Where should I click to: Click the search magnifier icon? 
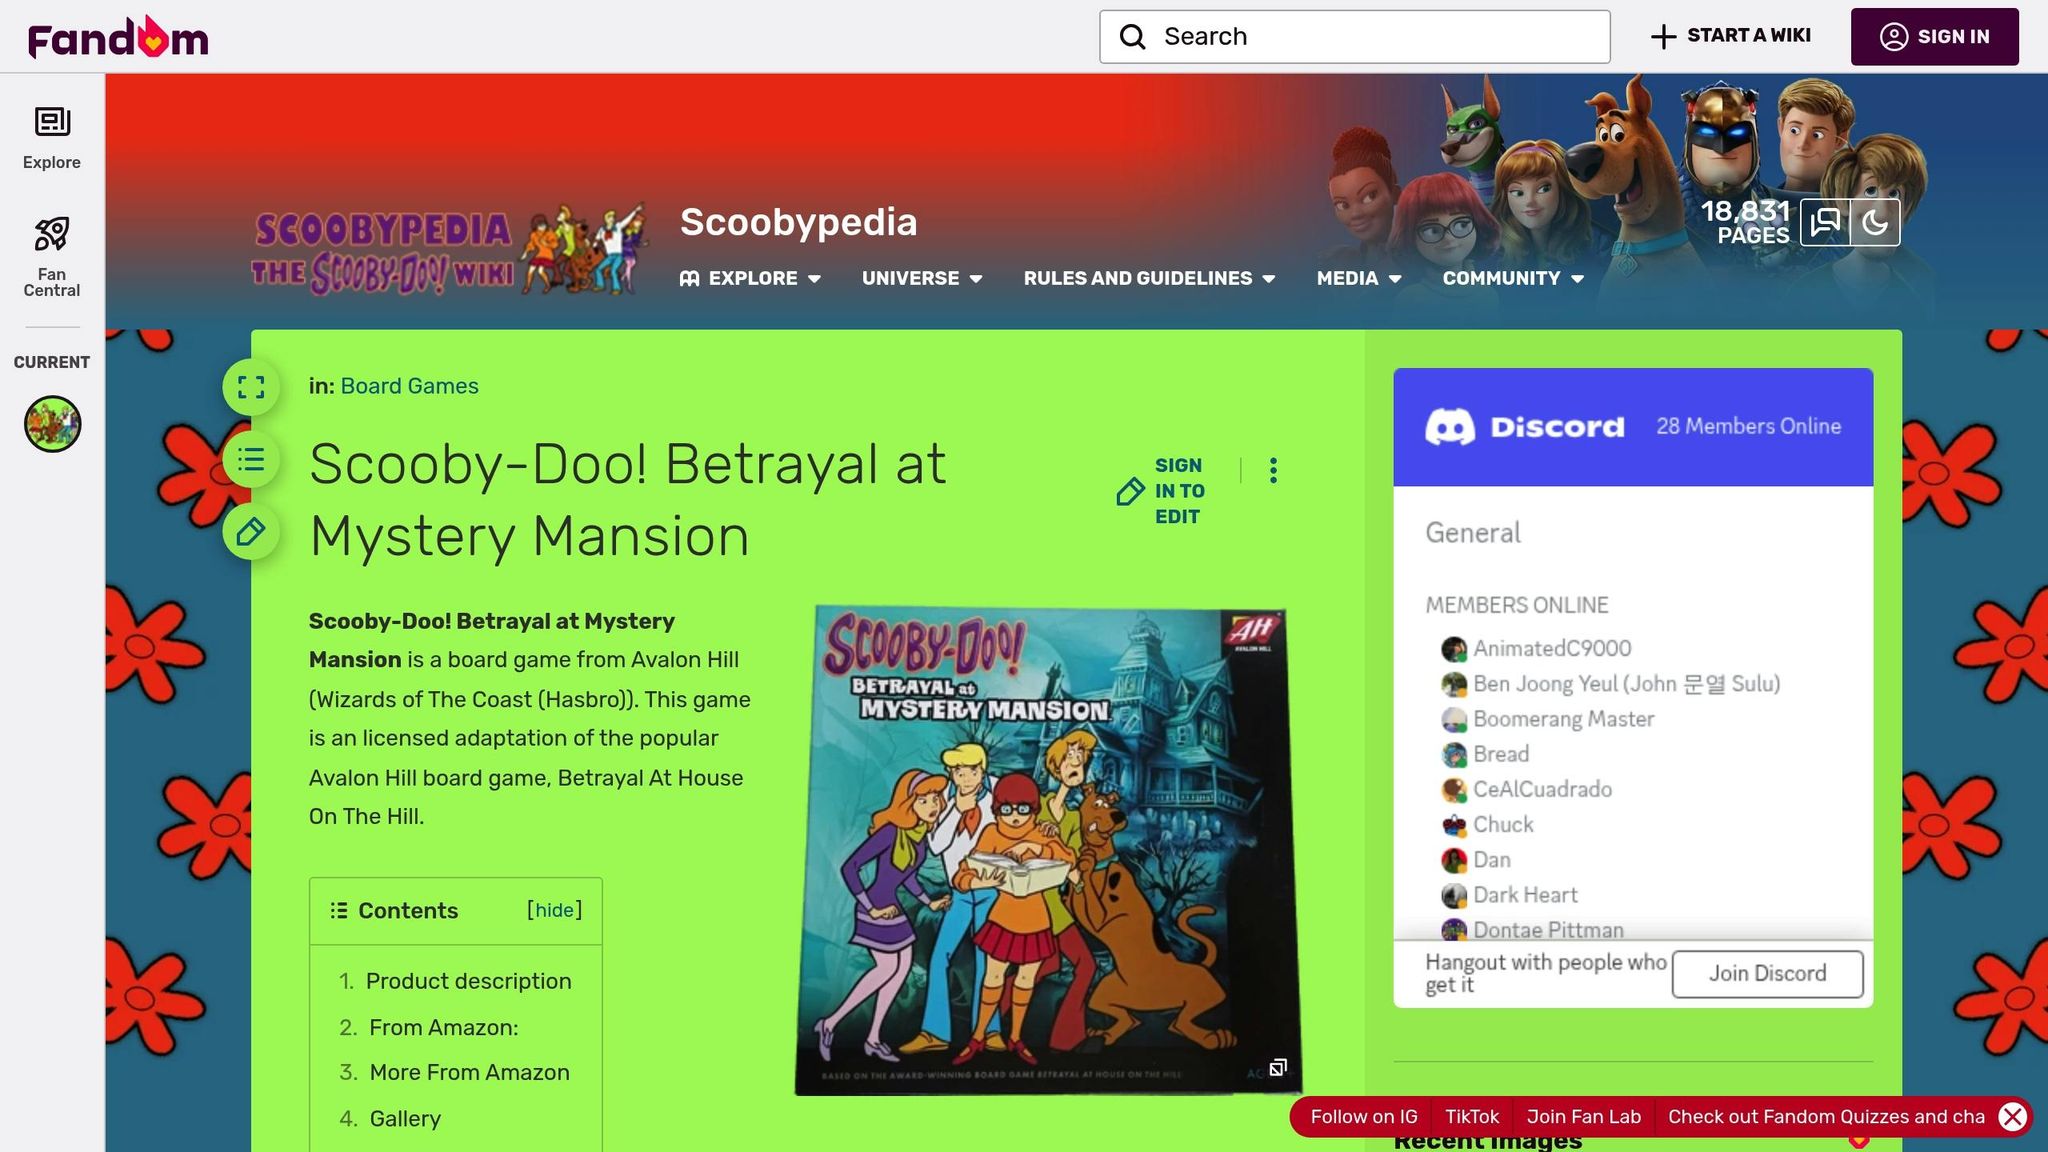click(1132, 37)
